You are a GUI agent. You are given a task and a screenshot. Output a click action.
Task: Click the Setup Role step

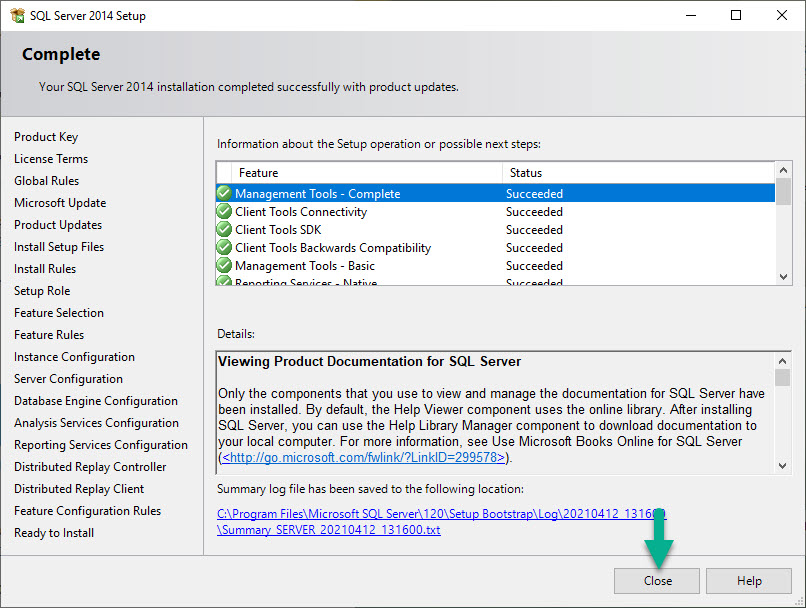click(42, 291)
